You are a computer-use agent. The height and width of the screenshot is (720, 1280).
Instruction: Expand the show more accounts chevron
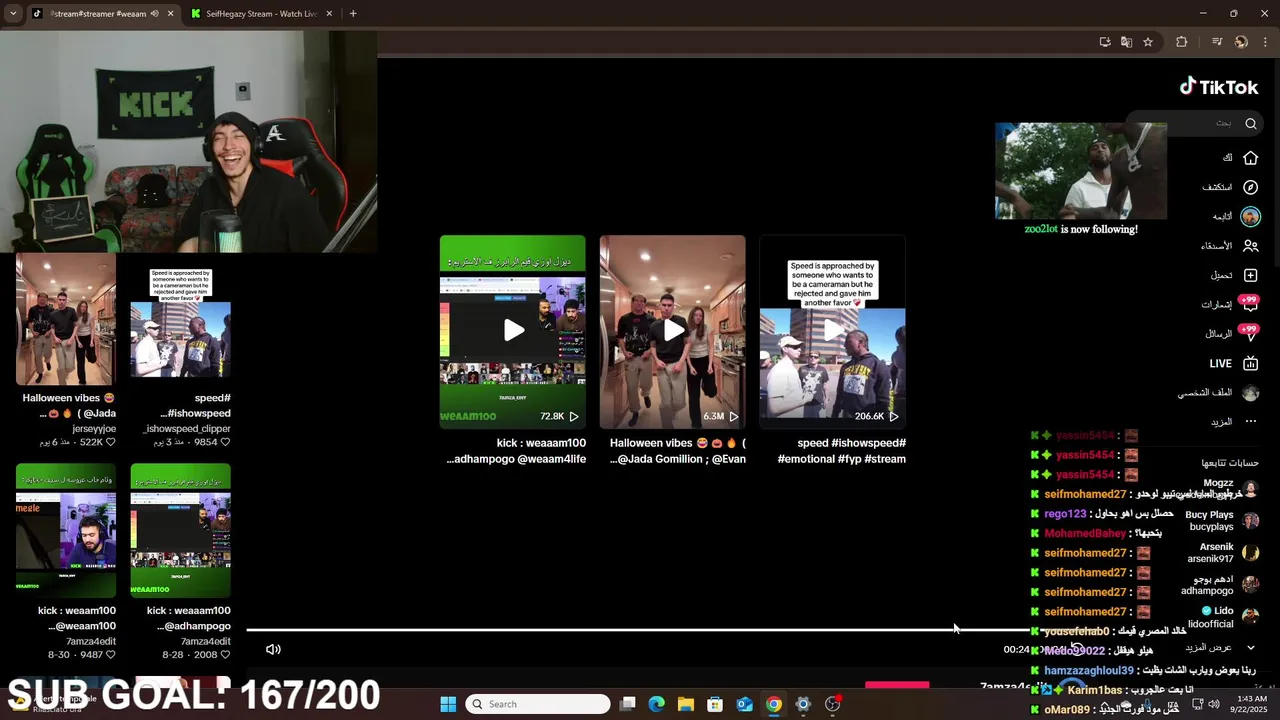[1250, 647]
